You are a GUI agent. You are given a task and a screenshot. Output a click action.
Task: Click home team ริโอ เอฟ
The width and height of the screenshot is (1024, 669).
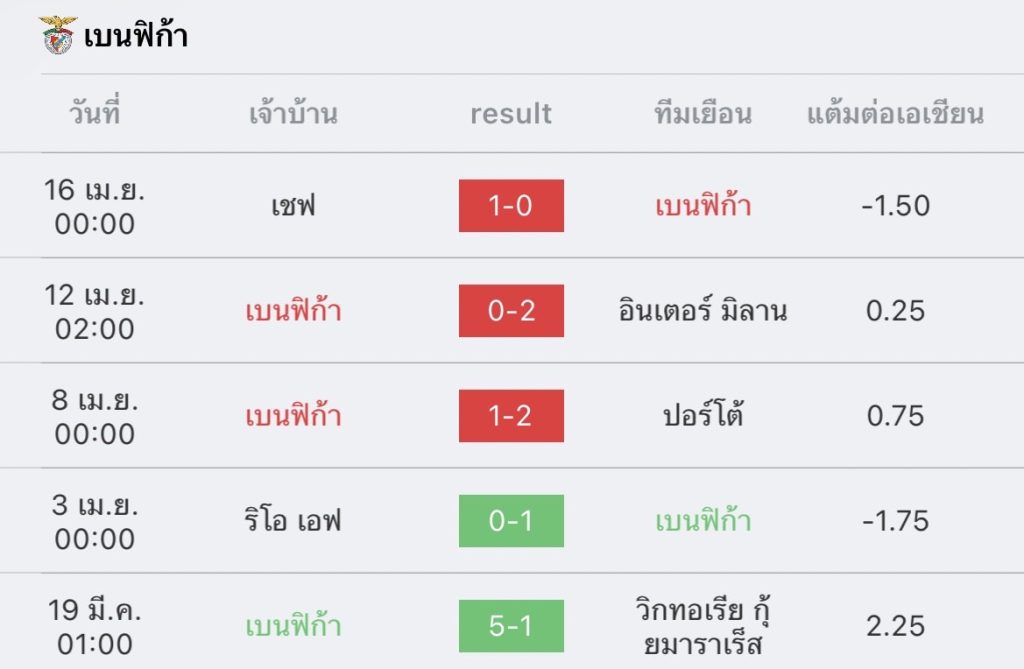293,521
